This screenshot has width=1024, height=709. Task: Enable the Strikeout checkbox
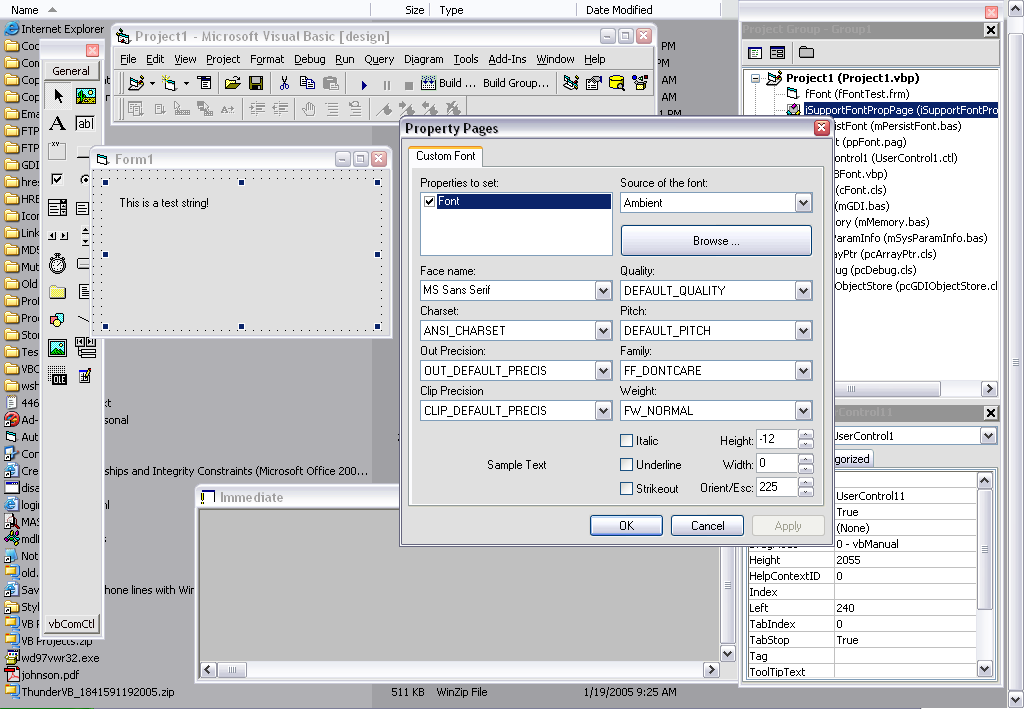(x=627, y=489)
